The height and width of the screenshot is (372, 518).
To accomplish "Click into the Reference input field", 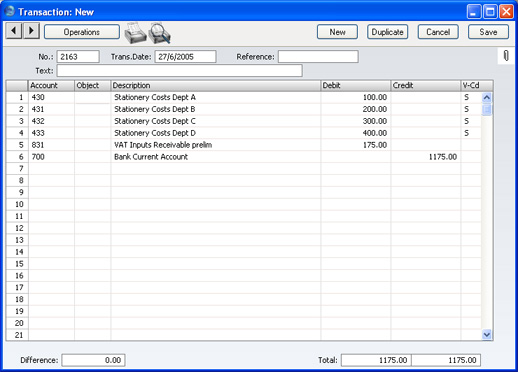I will point(318,57).
